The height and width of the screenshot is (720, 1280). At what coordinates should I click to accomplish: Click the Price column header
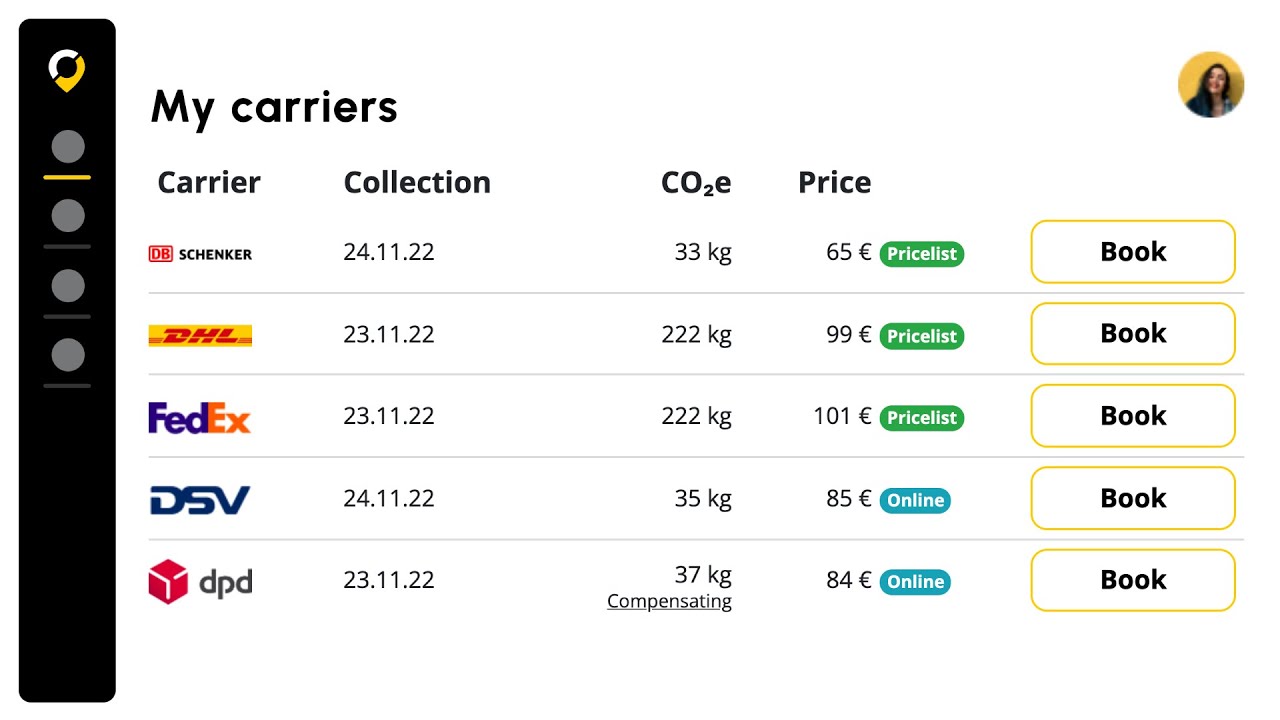coord(834,183)
